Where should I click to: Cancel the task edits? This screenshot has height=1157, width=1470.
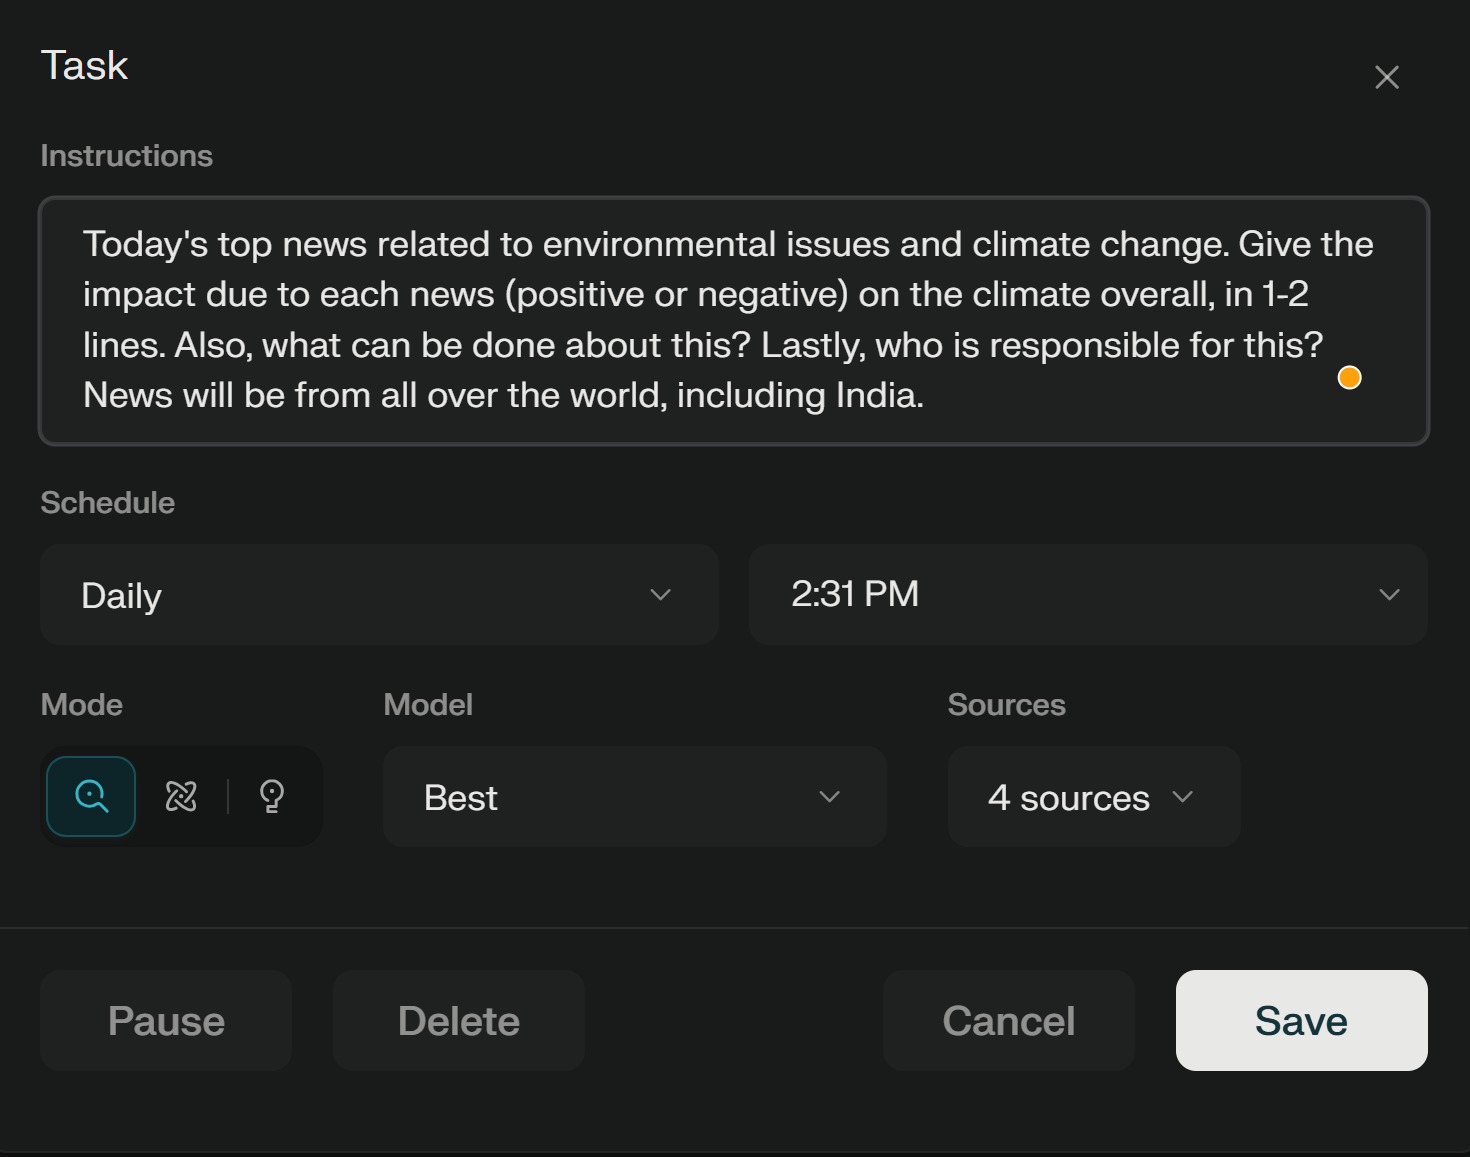point(1008,1020)
